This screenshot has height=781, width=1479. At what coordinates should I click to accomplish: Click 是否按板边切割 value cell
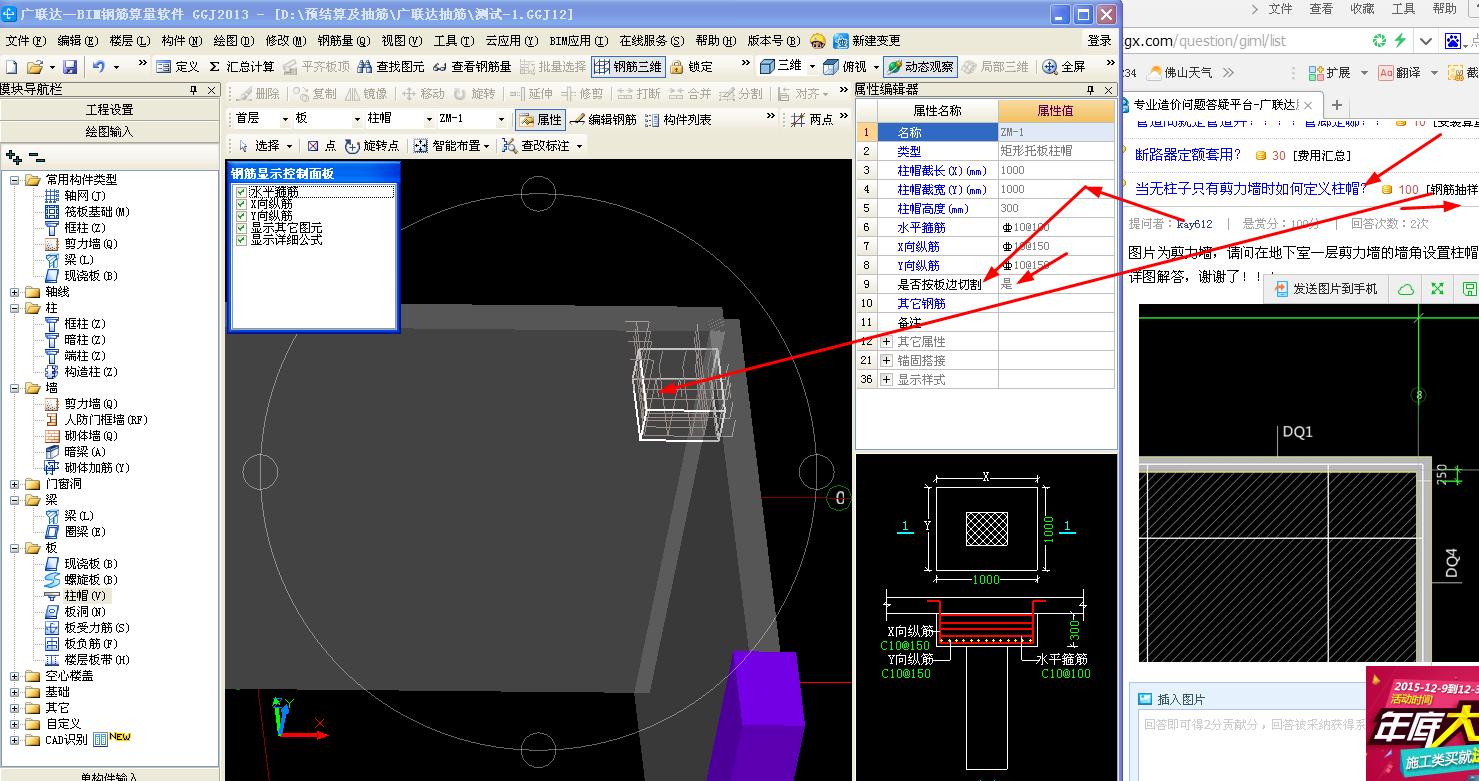1056,285
